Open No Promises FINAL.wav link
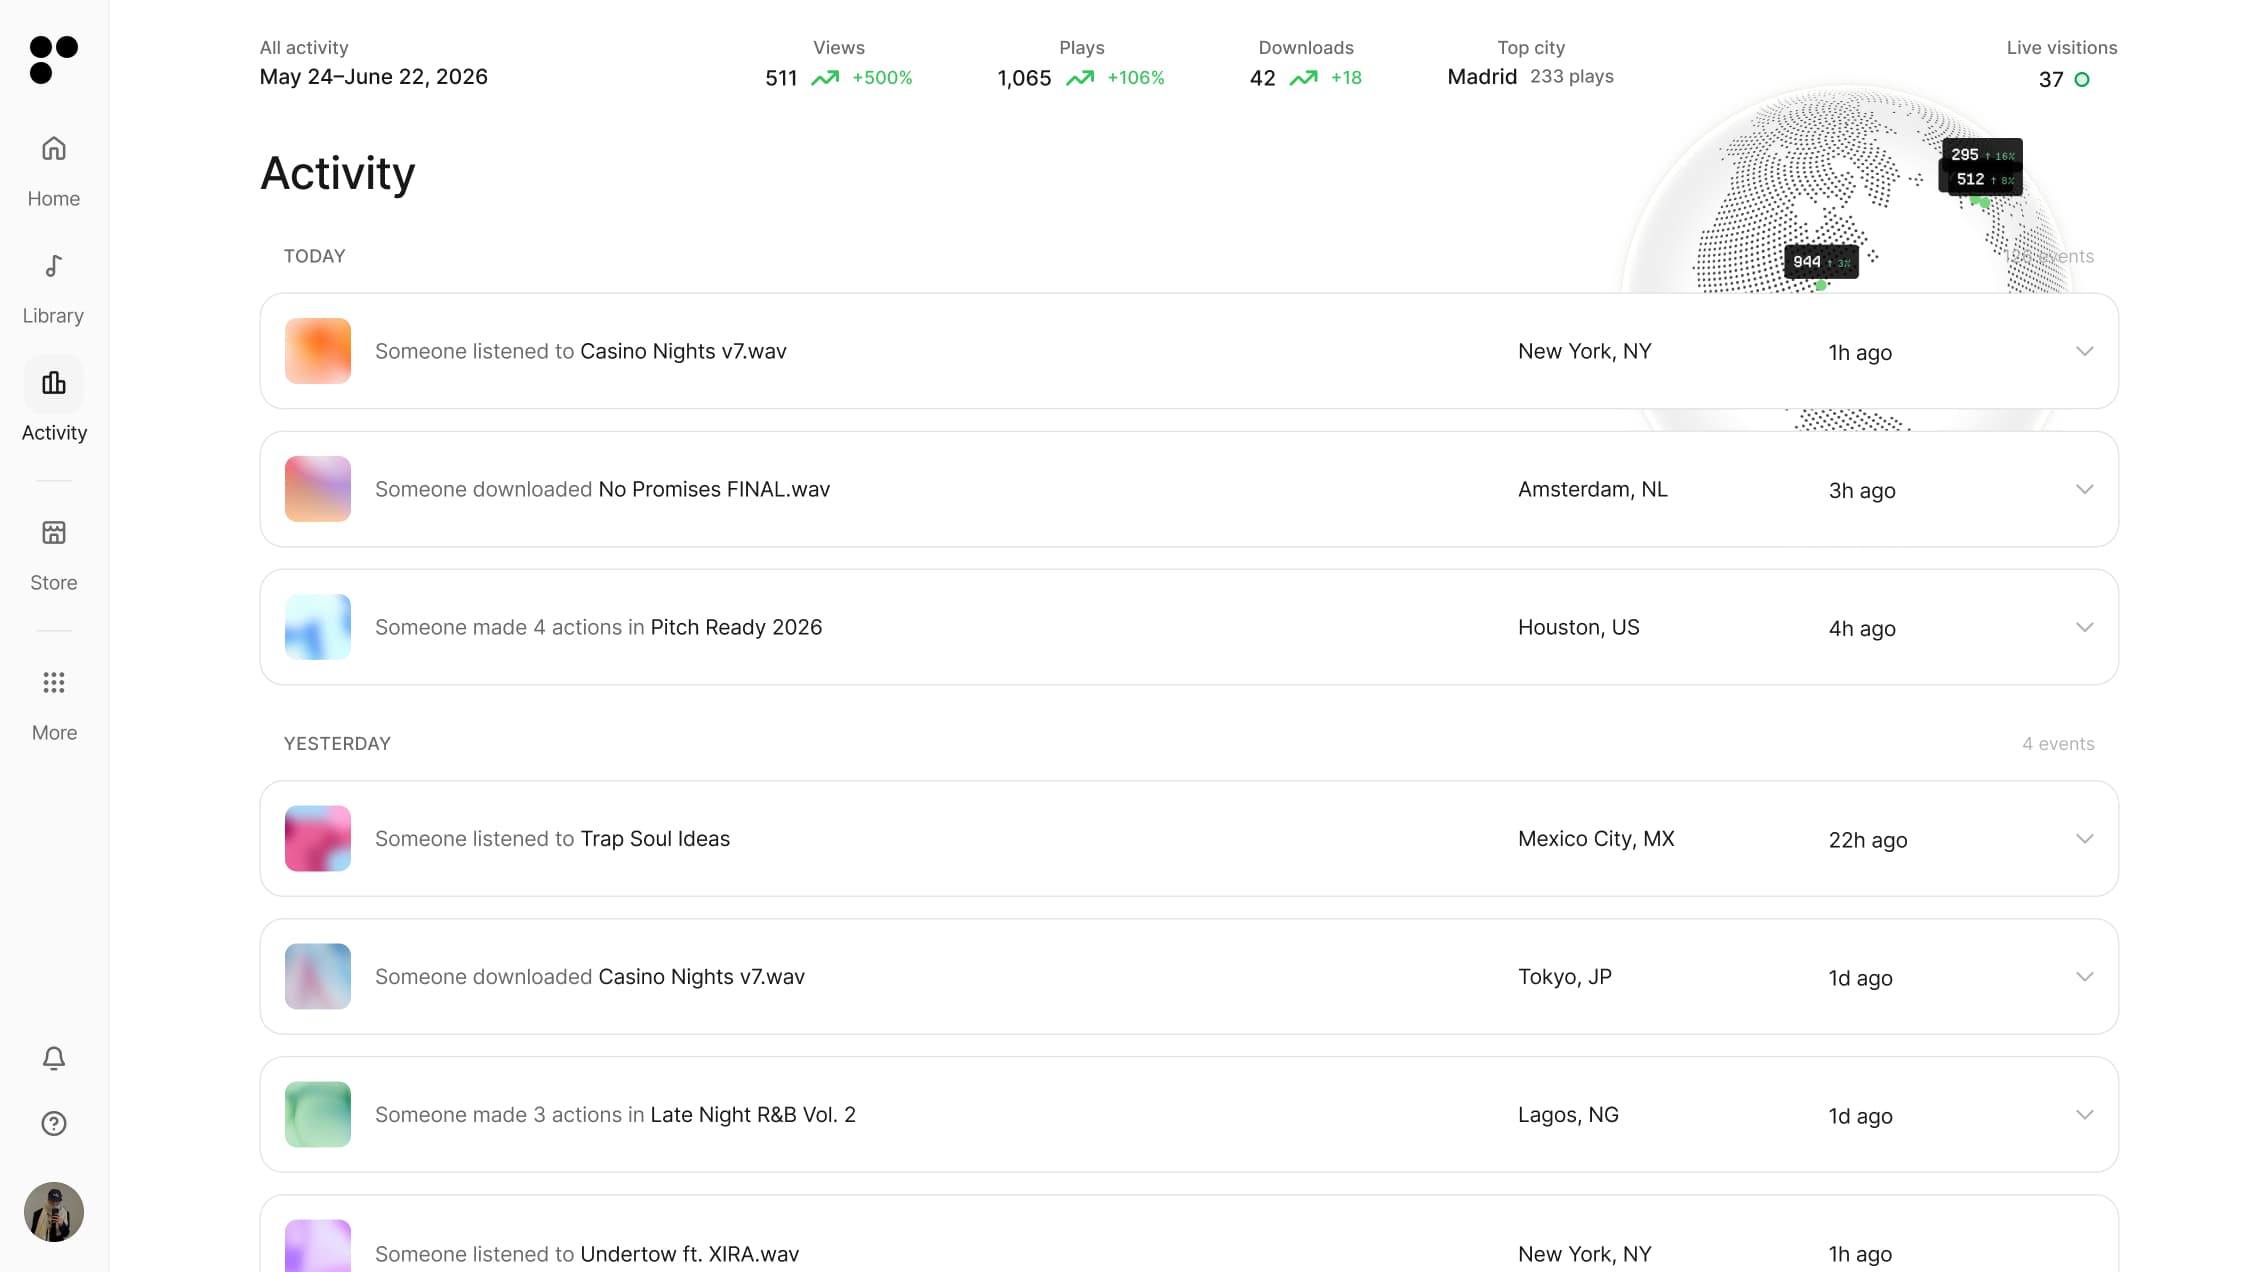 pos(714,489)
